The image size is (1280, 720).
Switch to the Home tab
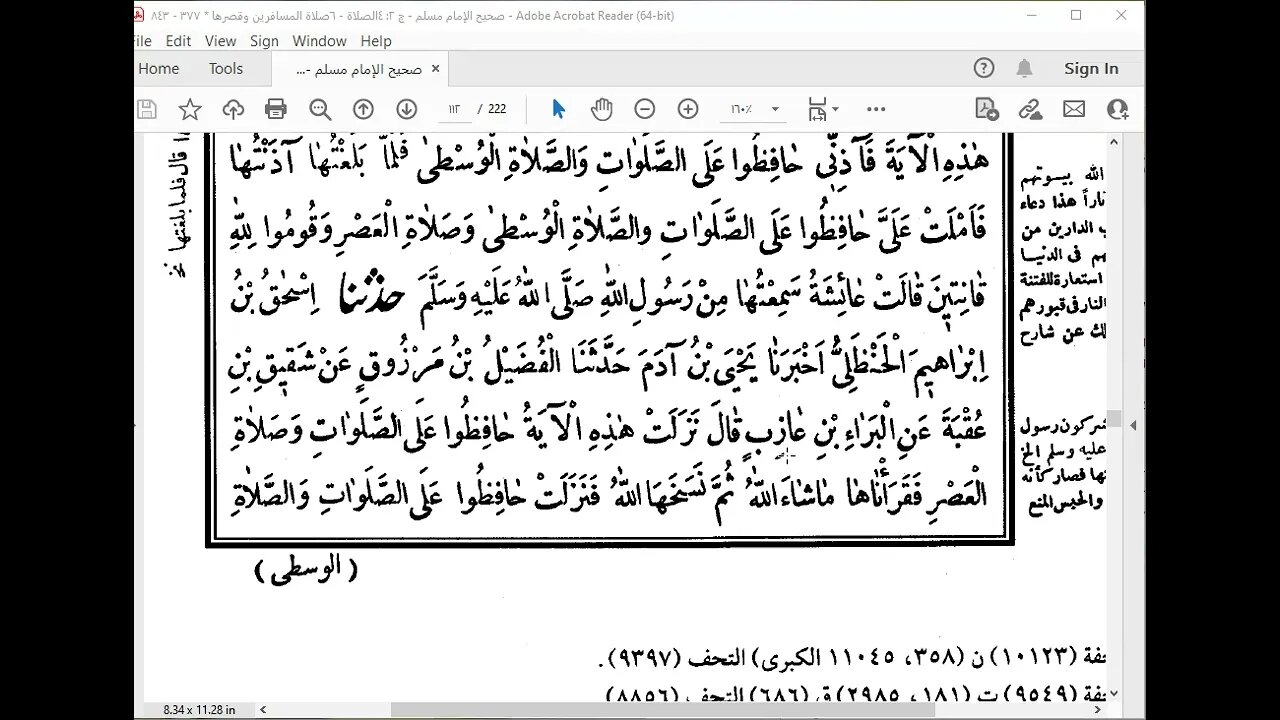[159, 68]
